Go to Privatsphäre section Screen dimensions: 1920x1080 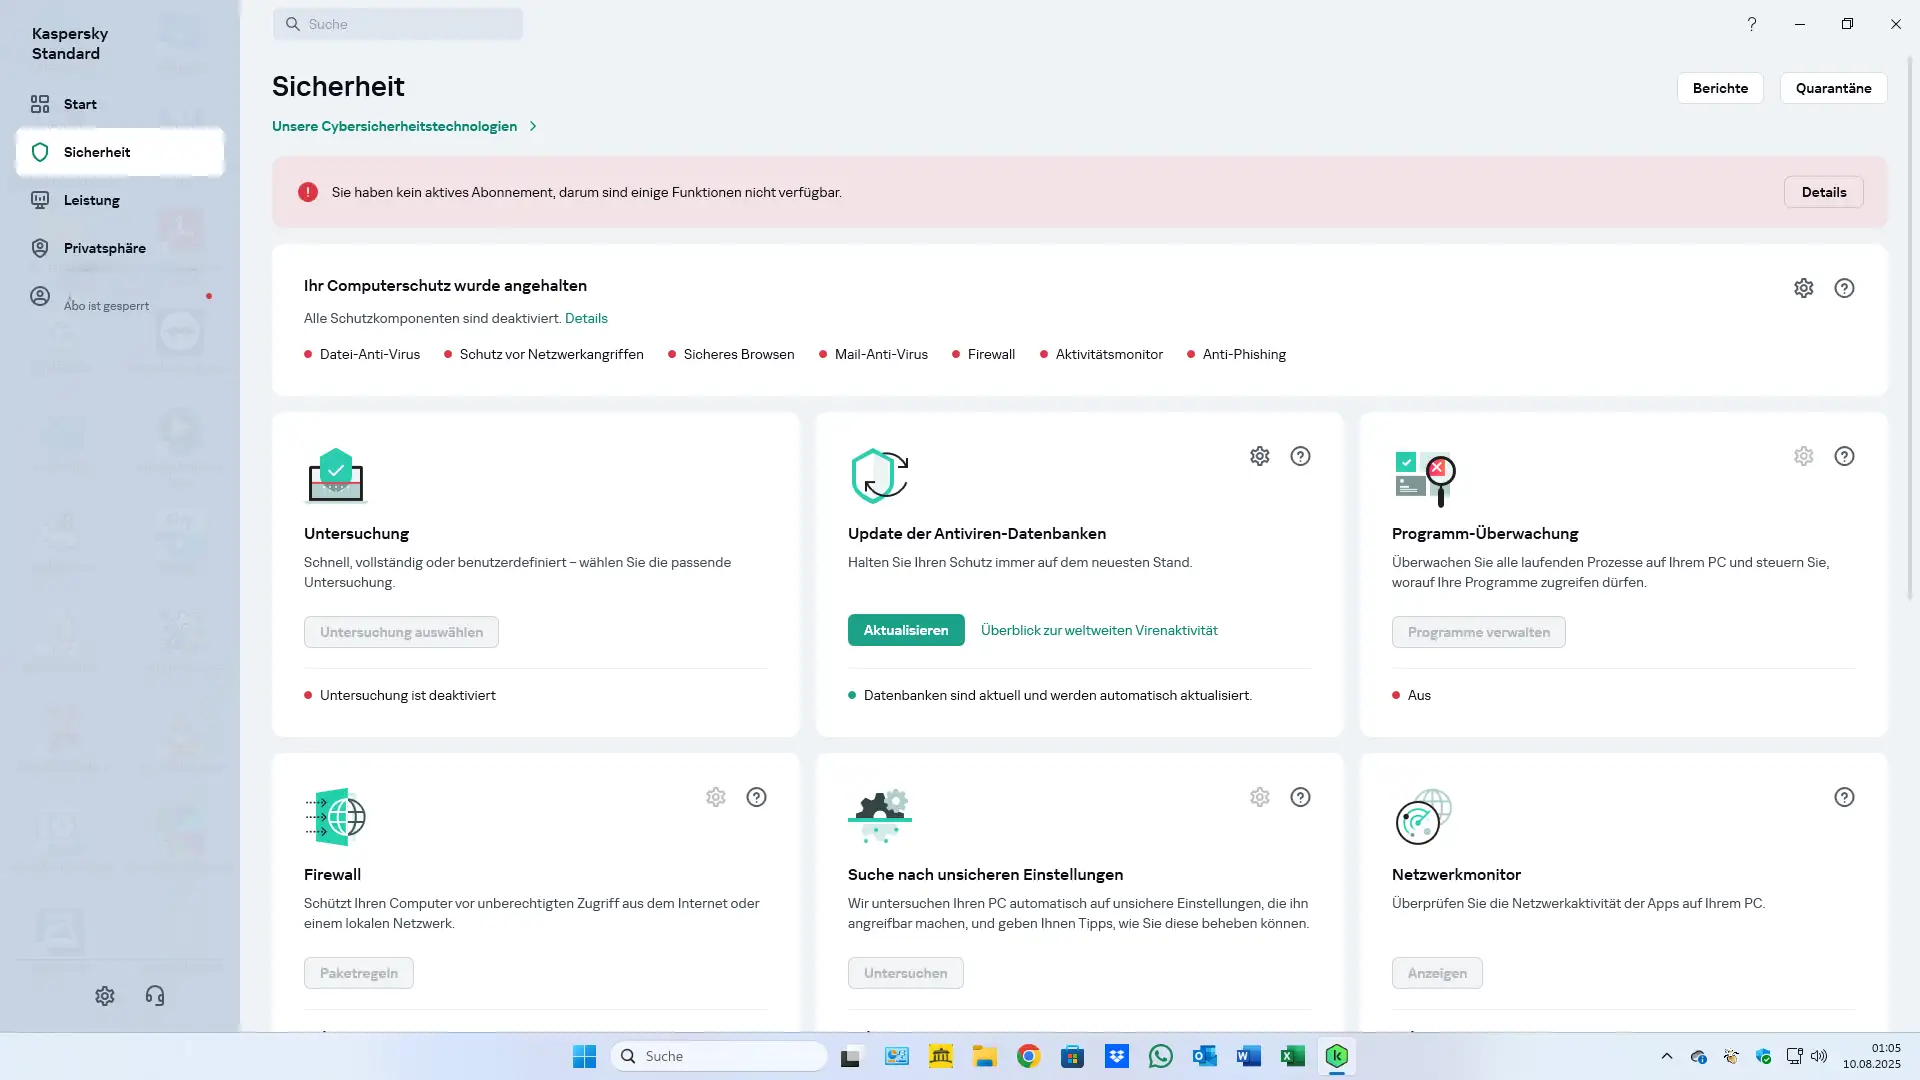point(104,248)
